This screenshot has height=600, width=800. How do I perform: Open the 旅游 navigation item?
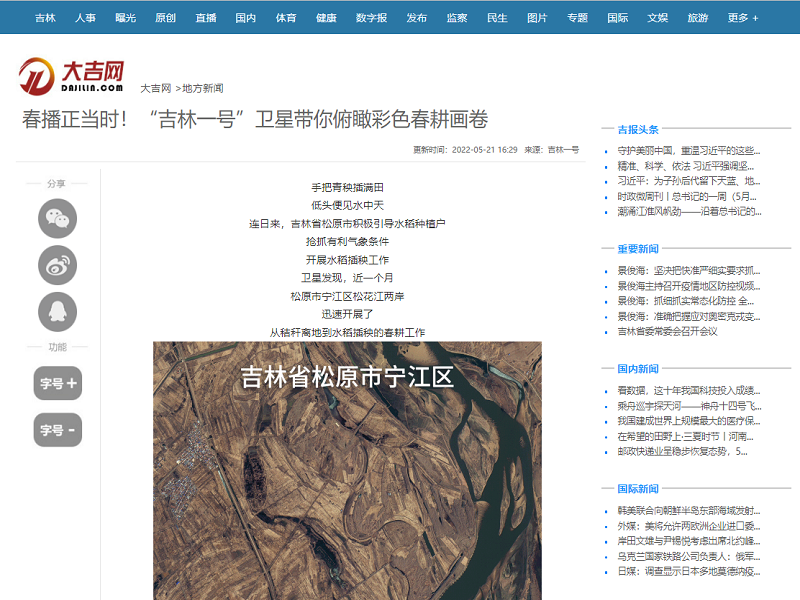click(698, 18)
